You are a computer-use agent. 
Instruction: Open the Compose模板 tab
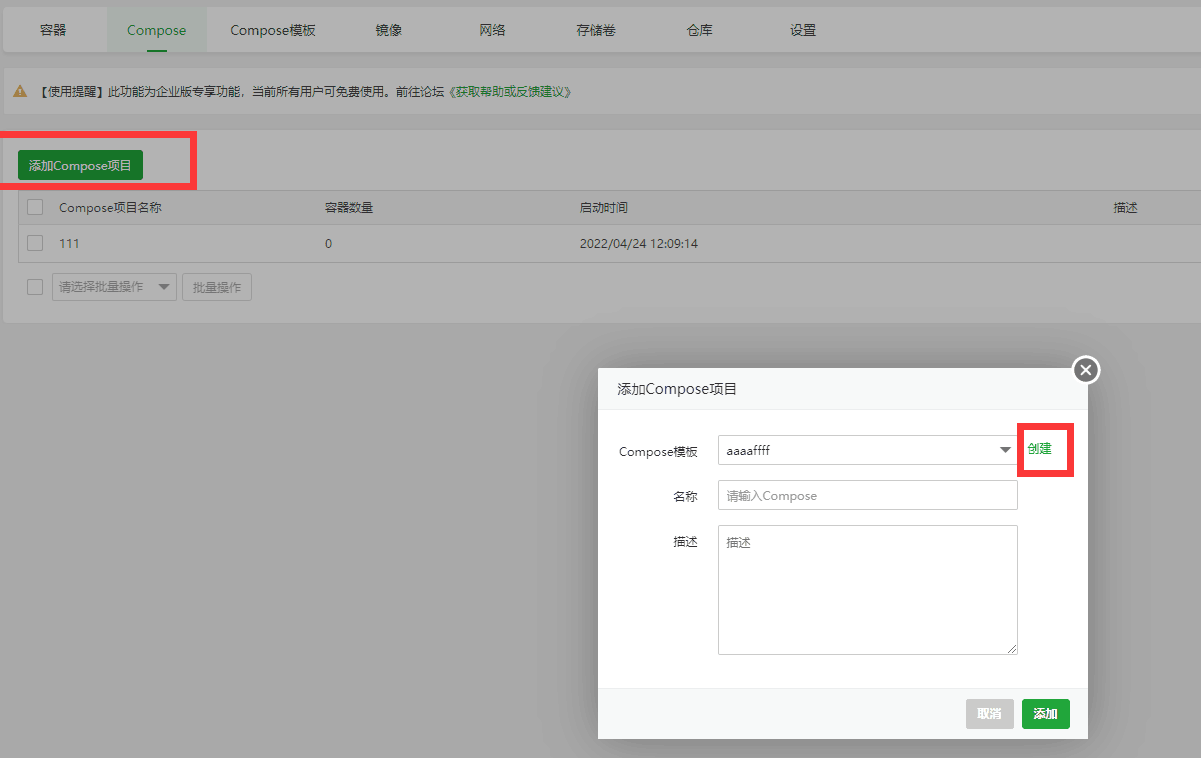(x=273, y=30)
